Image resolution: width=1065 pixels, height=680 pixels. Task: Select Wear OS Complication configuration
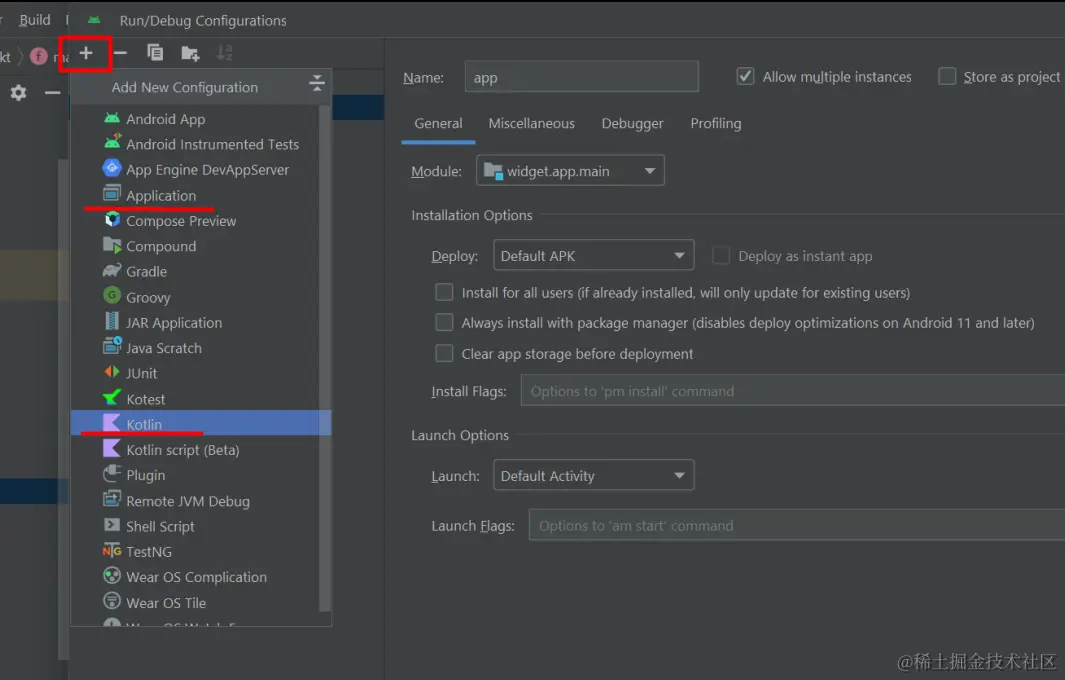tap(197, 576)
